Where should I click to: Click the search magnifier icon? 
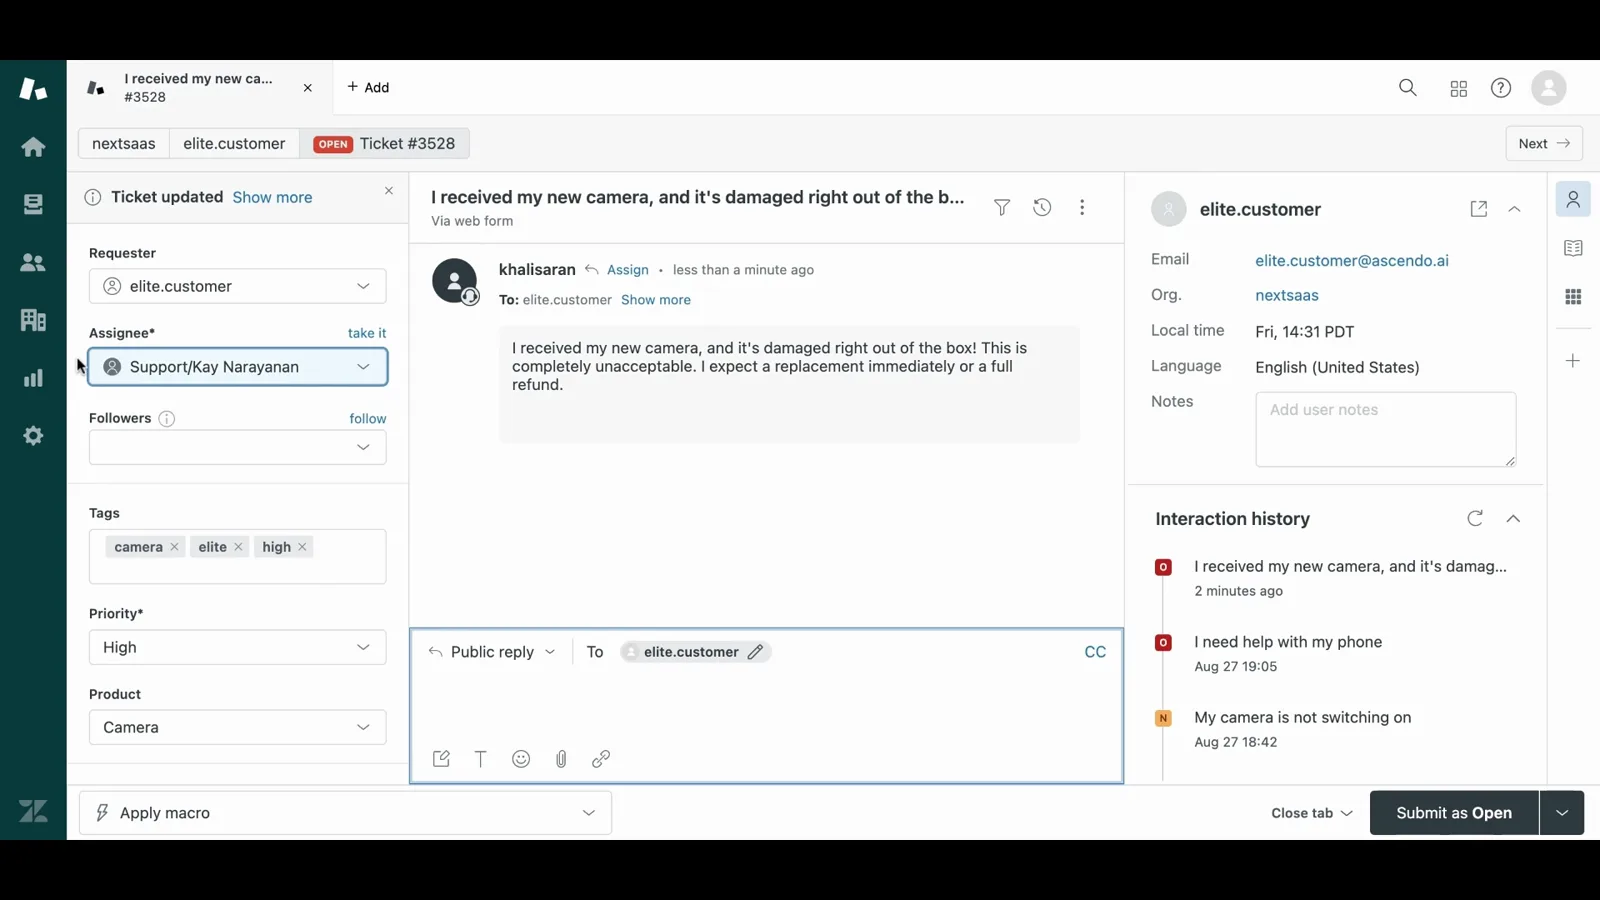point(1408,88)
